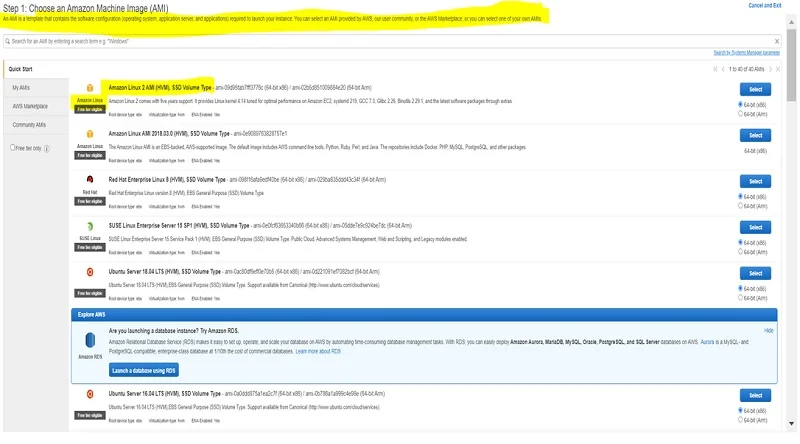This screenshot has height=444, width=800.
Task: Focus the AMI search input field
Action: click(x=392, y=41)
